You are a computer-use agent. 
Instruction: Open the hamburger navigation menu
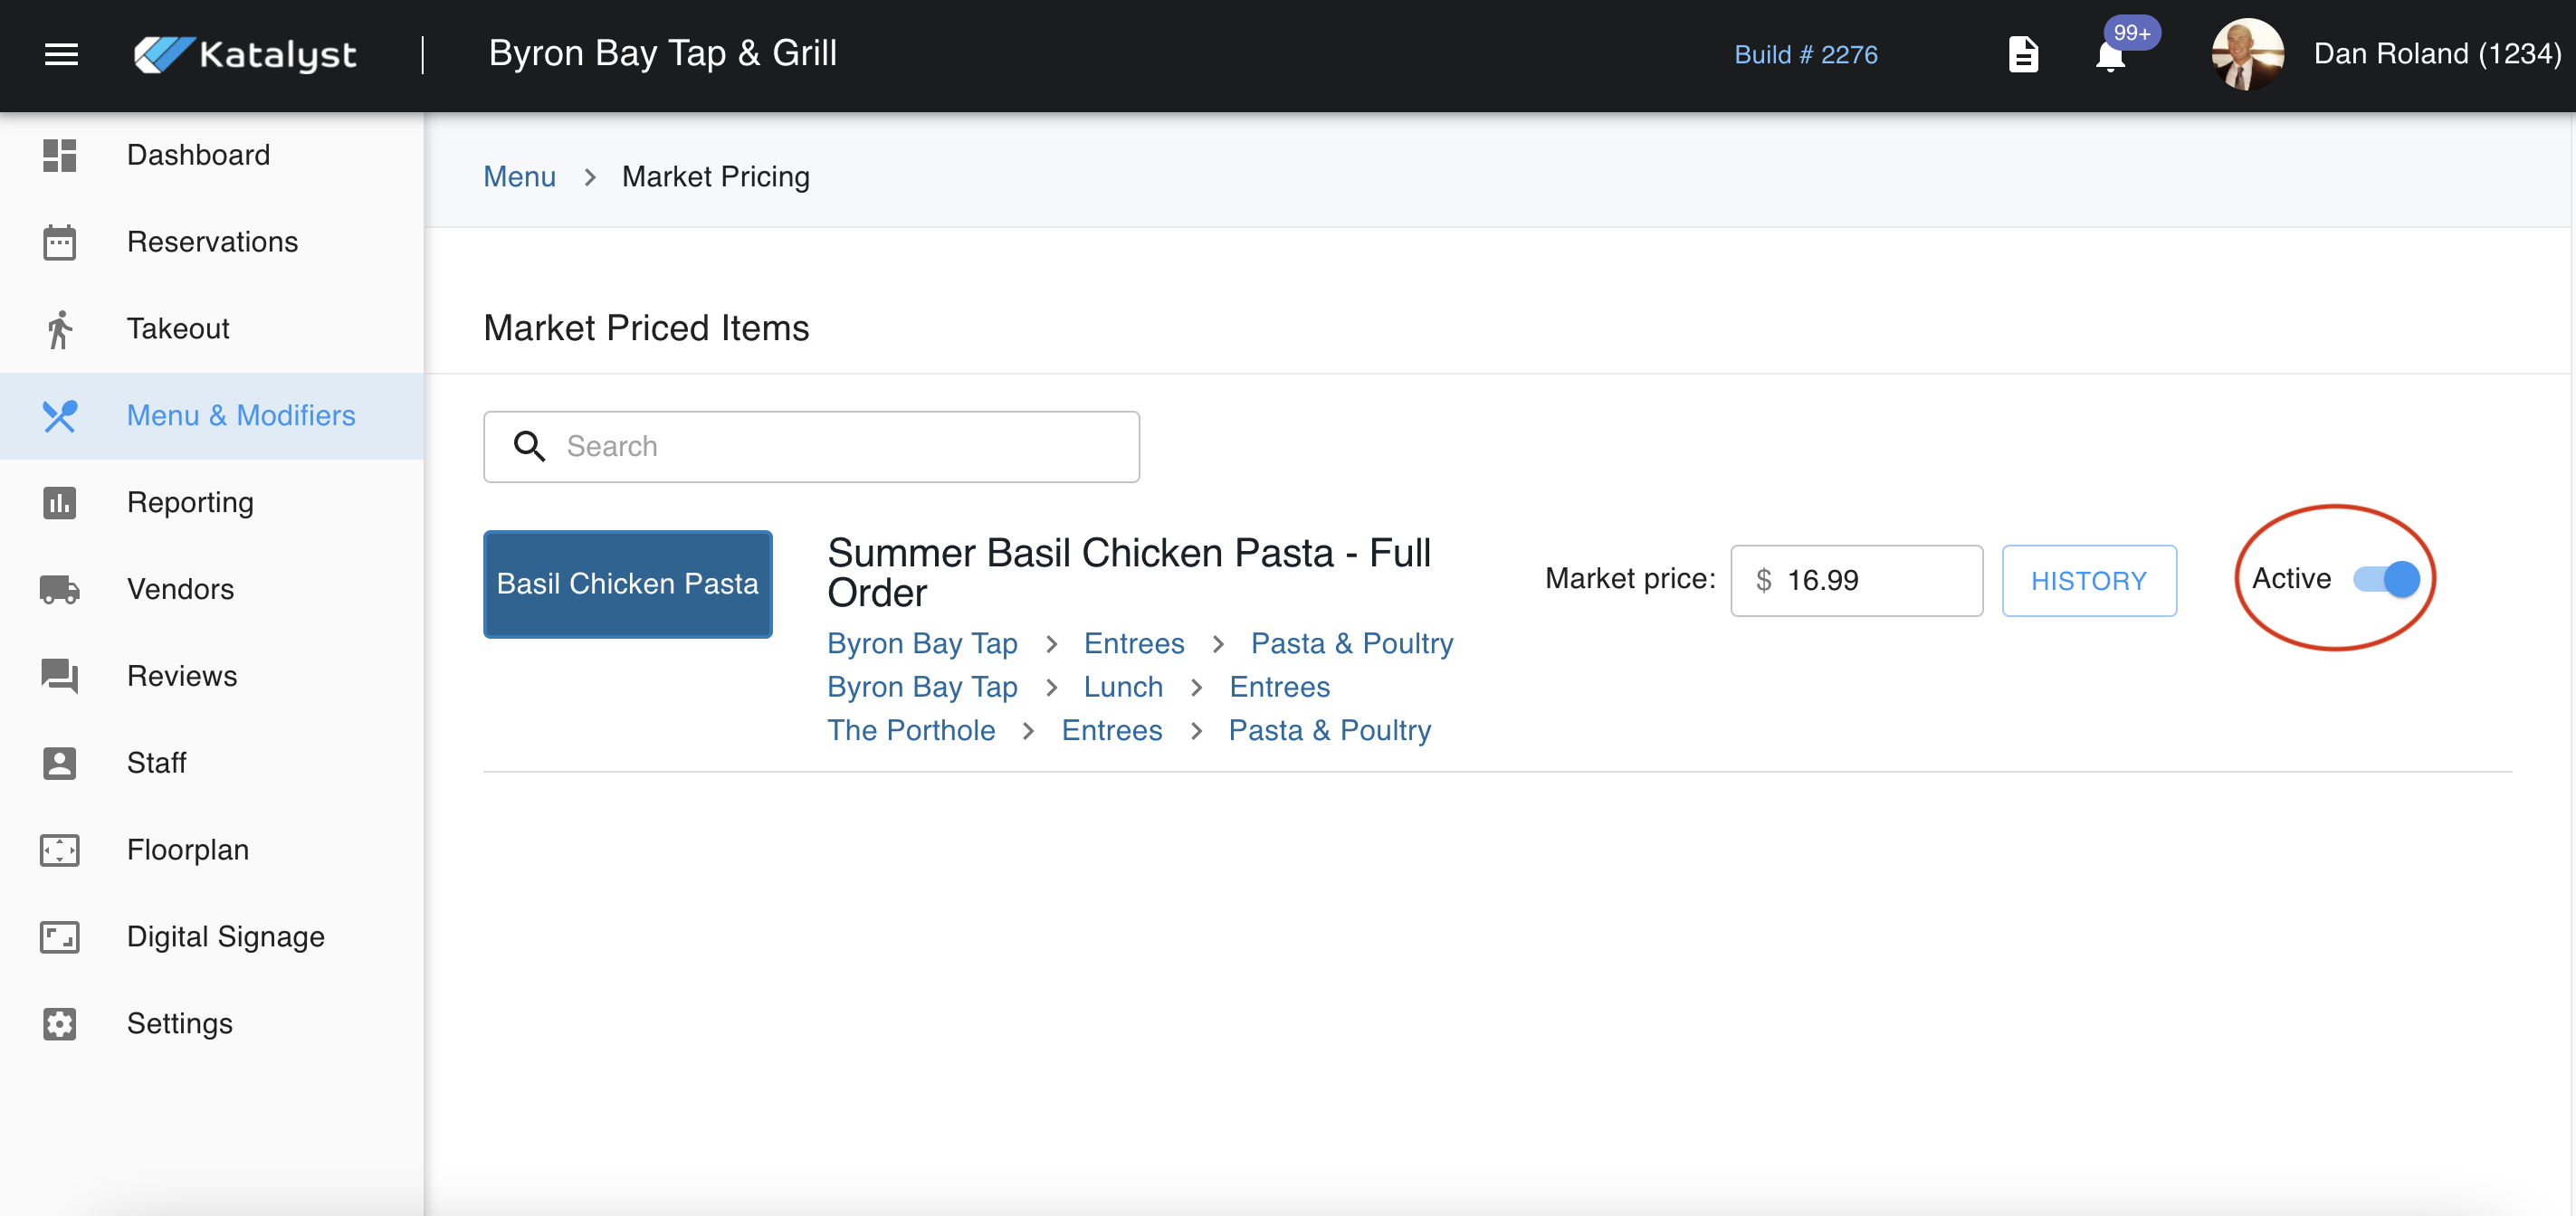[61, 55]
